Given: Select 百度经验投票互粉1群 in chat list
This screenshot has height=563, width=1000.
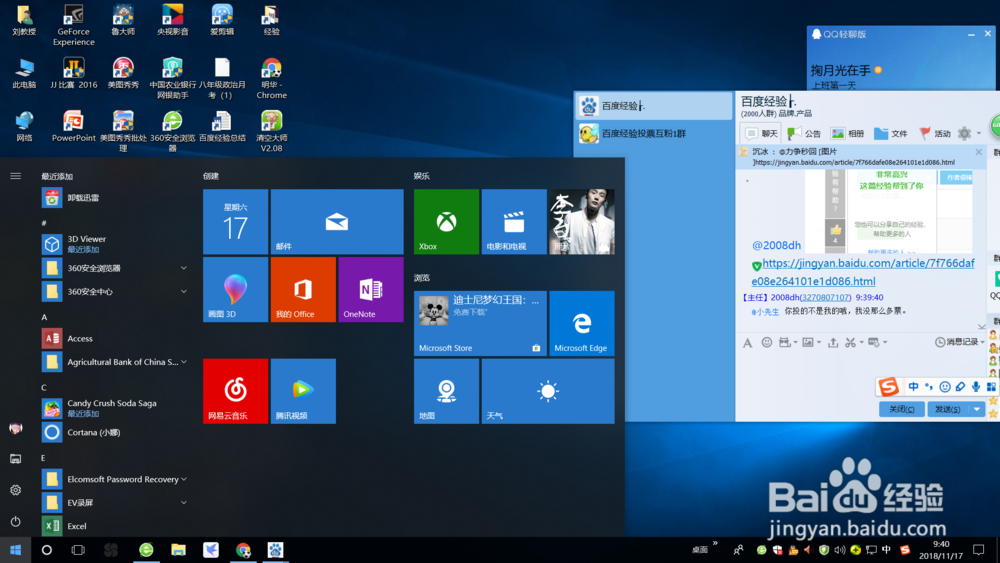Looking at the screenshot, I should point(653,133).
